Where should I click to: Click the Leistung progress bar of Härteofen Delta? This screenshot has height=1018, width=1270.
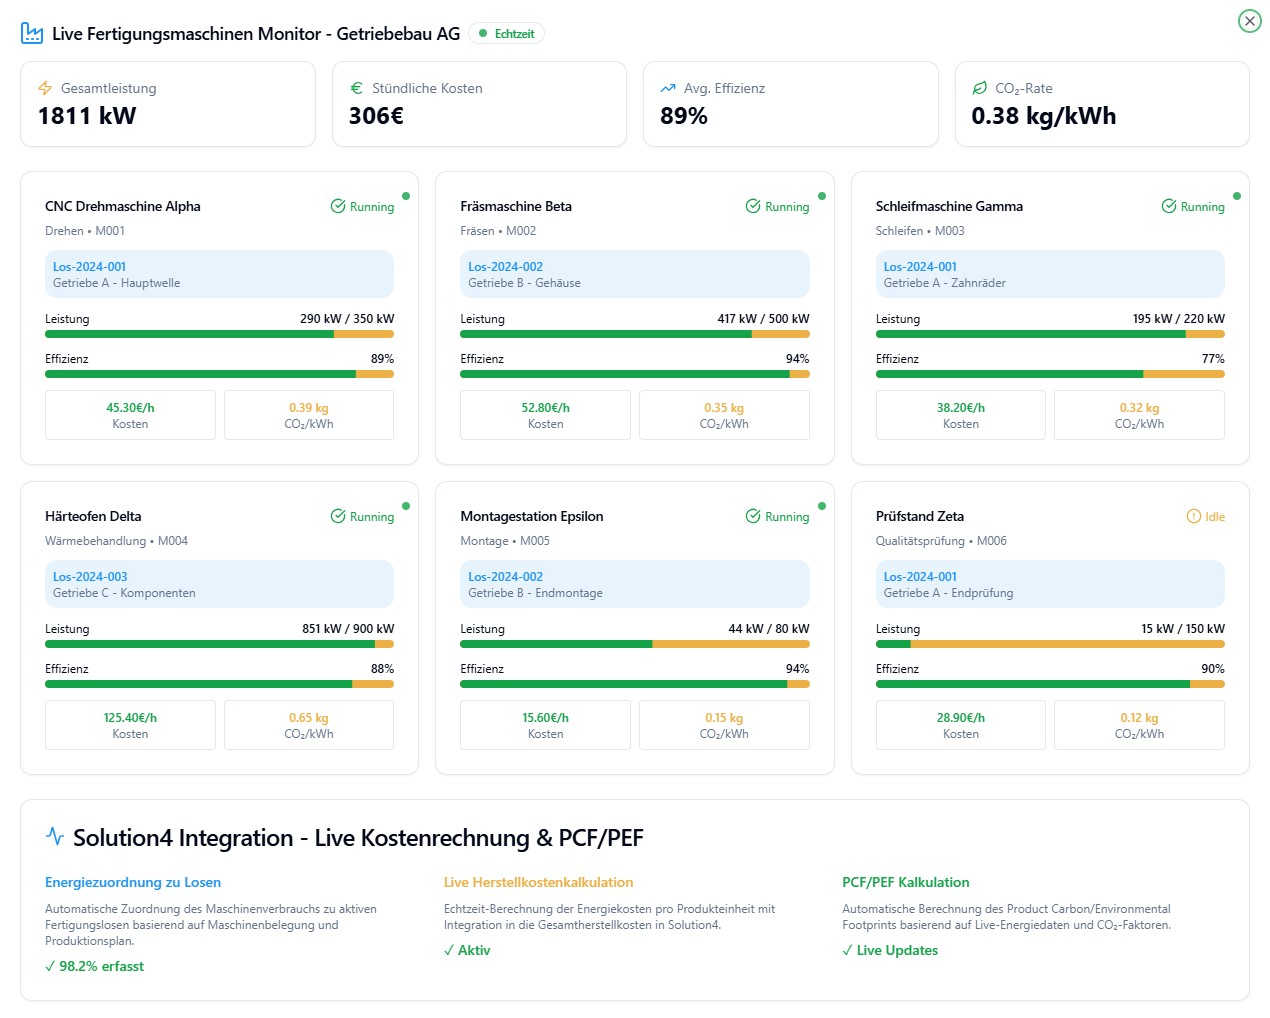pyautogui.click(x=219, y=644)
